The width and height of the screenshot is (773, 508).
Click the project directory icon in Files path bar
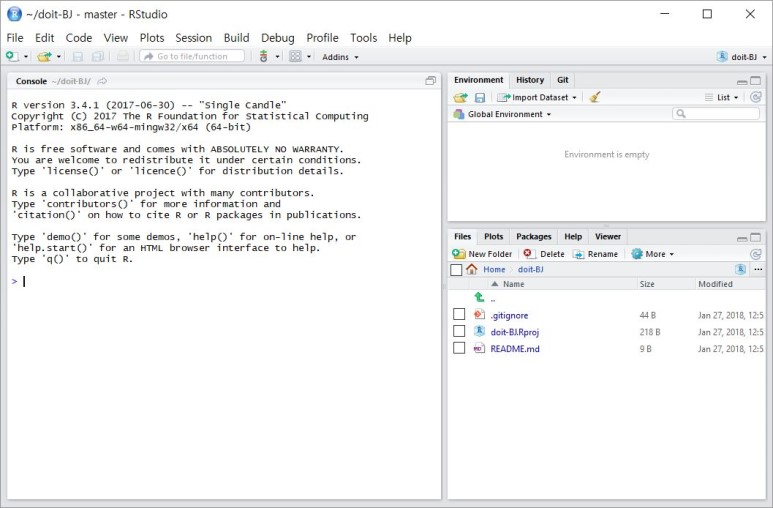pos(740,269)
